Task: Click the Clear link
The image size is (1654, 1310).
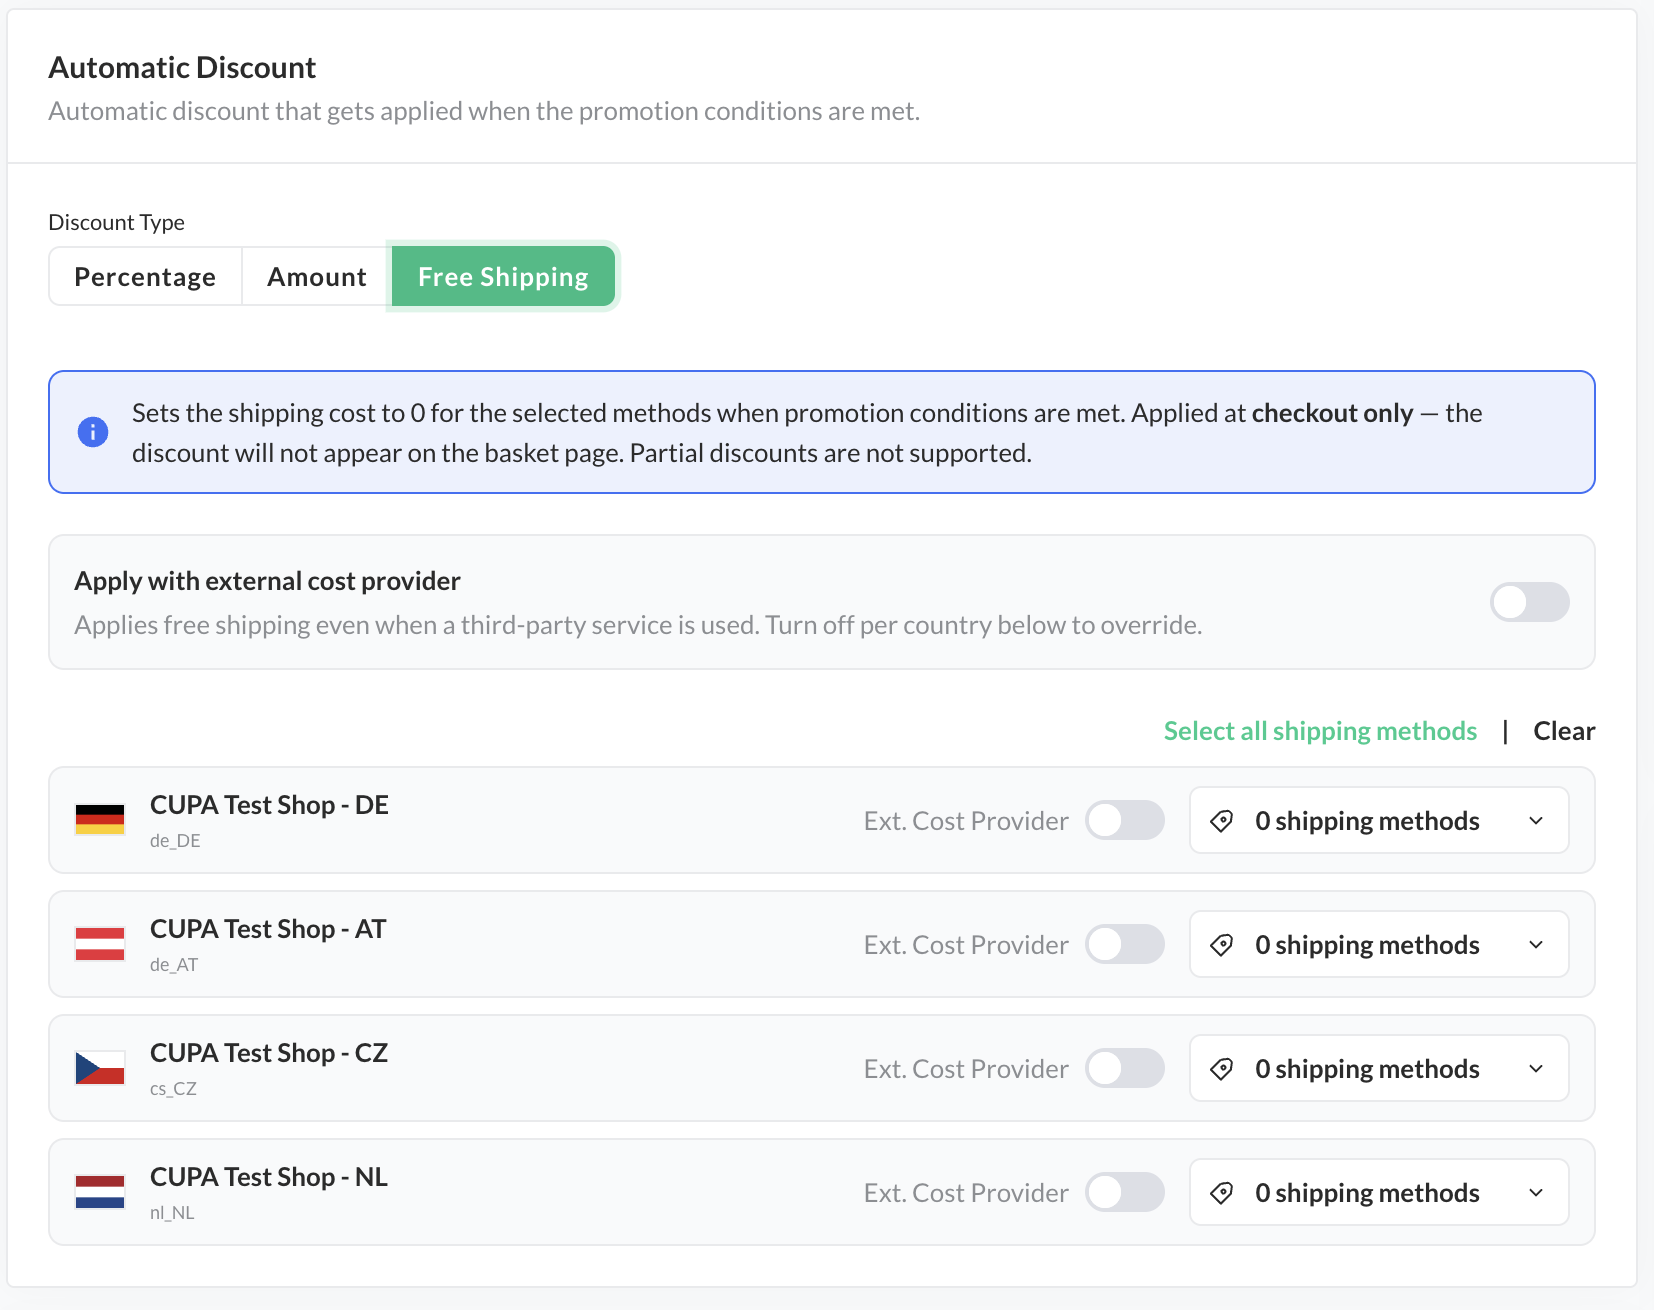Action: 1564,731
